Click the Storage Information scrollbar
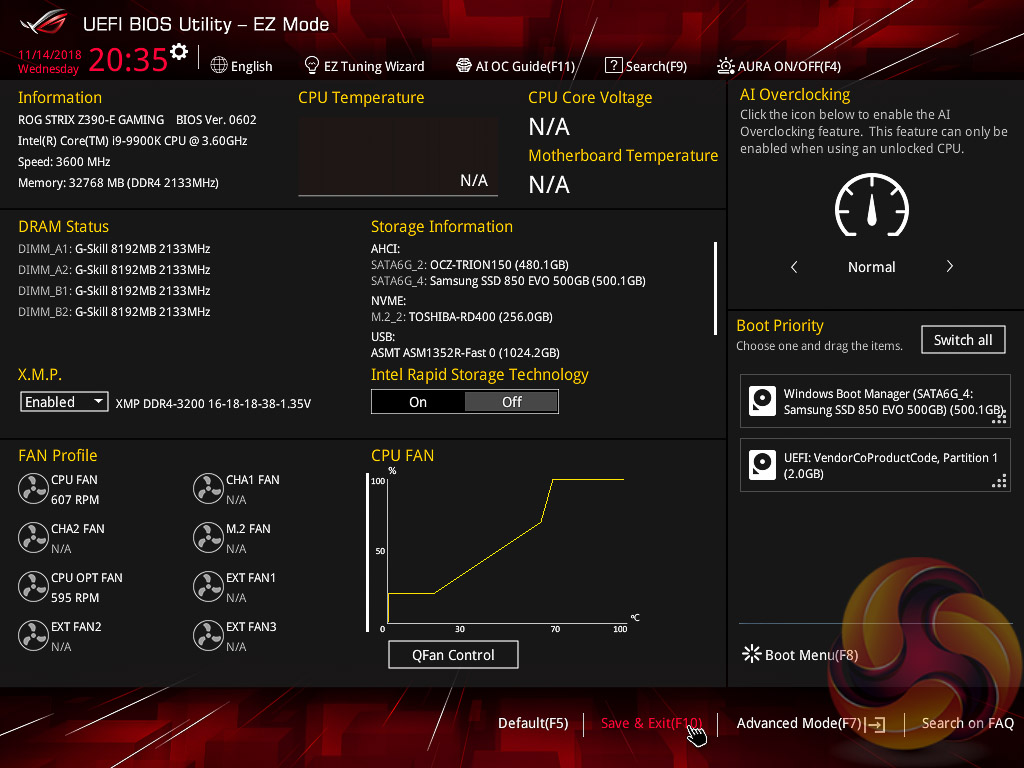This screenshot has width=1024, height=768. coord(715,288)
